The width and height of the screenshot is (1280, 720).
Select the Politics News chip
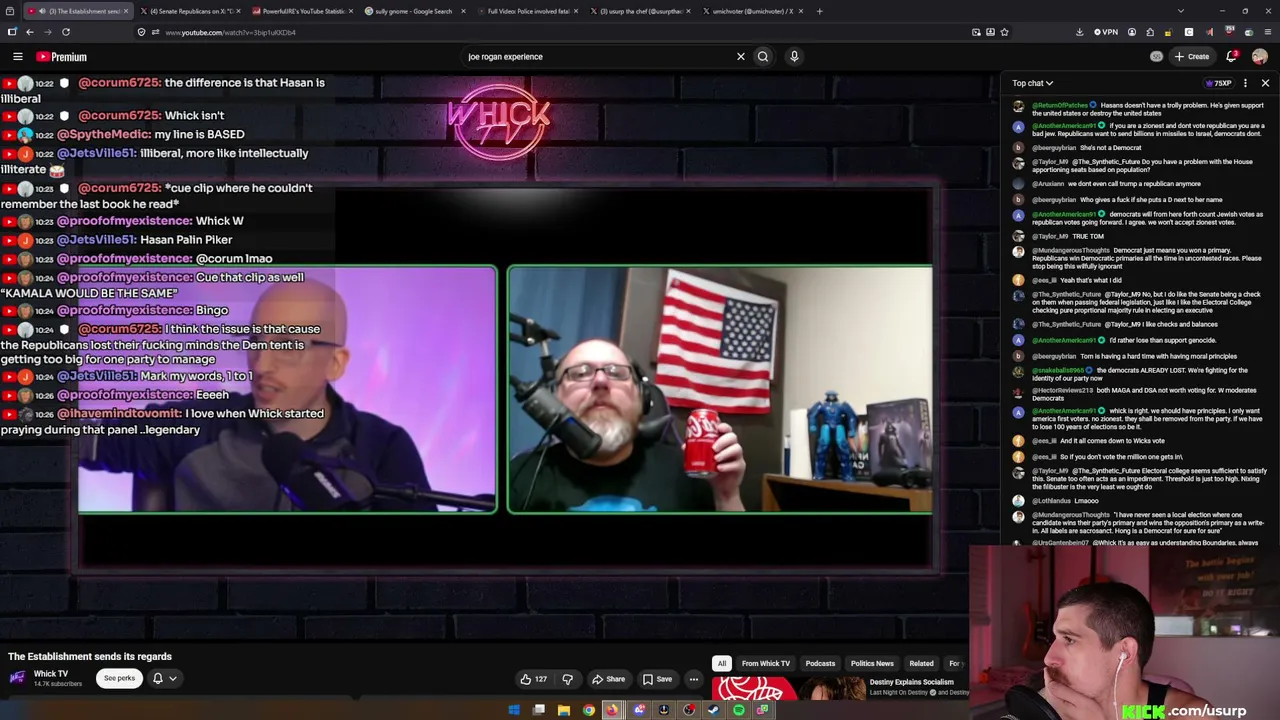pos(872,664)
